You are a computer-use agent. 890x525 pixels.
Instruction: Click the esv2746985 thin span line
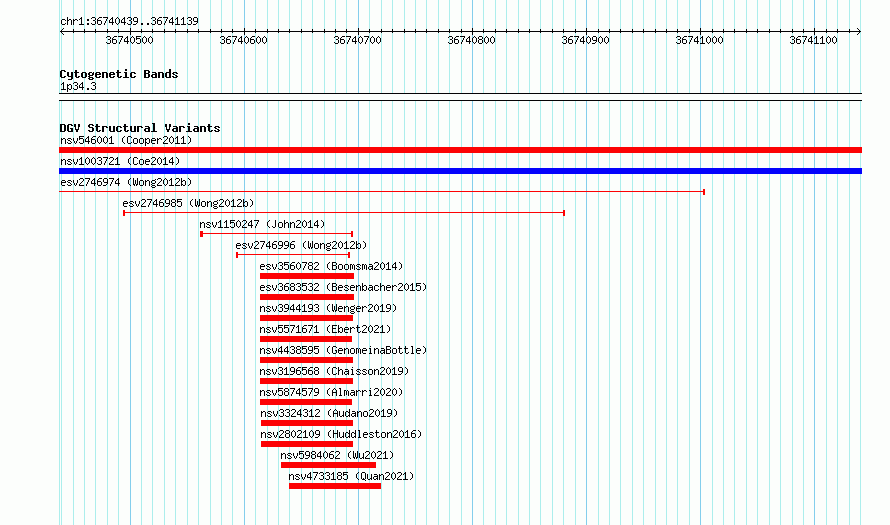tap(344, 213)
